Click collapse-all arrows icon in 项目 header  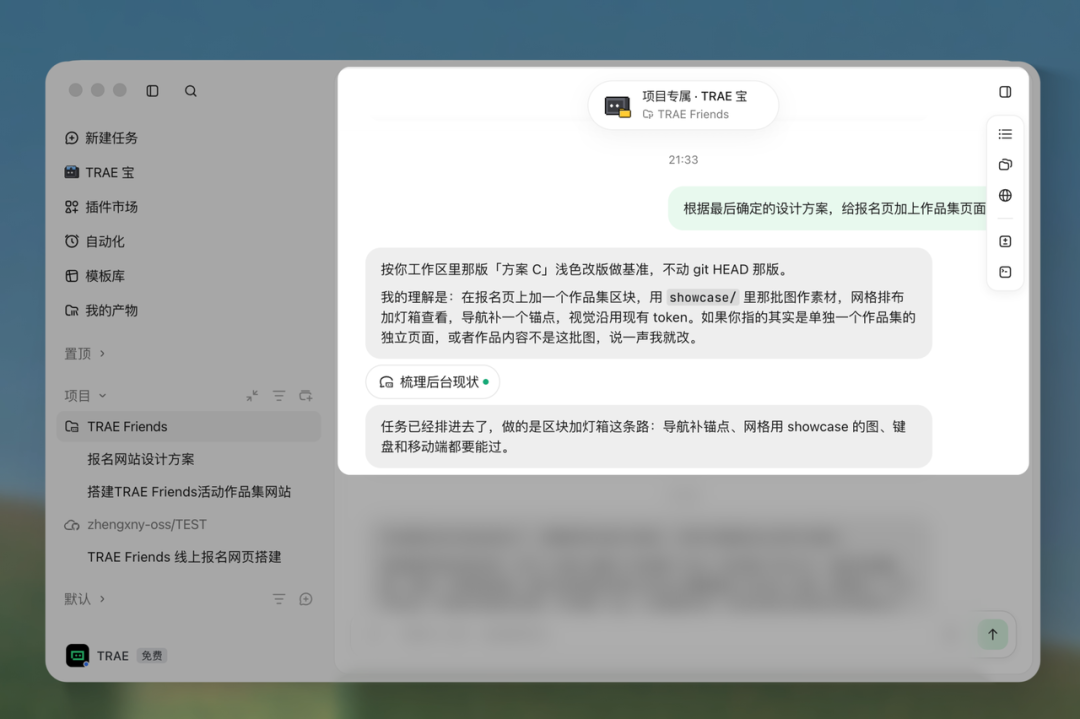tap(252, 396)
